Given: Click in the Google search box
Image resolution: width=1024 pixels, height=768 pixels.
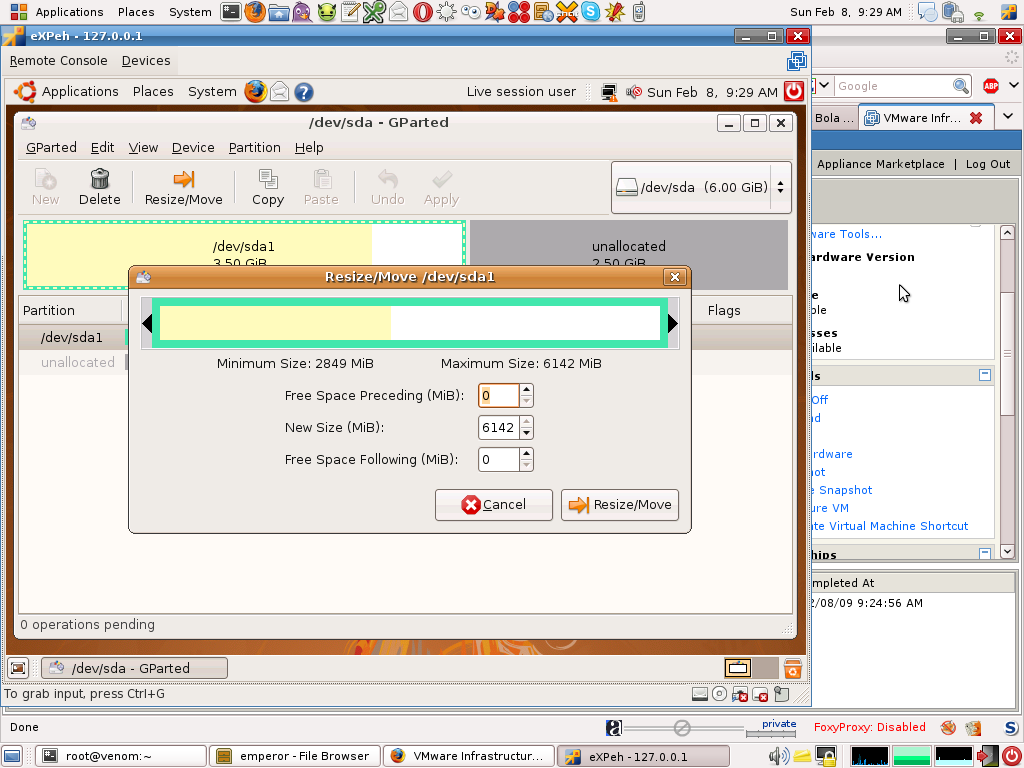Looking at the screenshot, I should [x=892, y=86].
